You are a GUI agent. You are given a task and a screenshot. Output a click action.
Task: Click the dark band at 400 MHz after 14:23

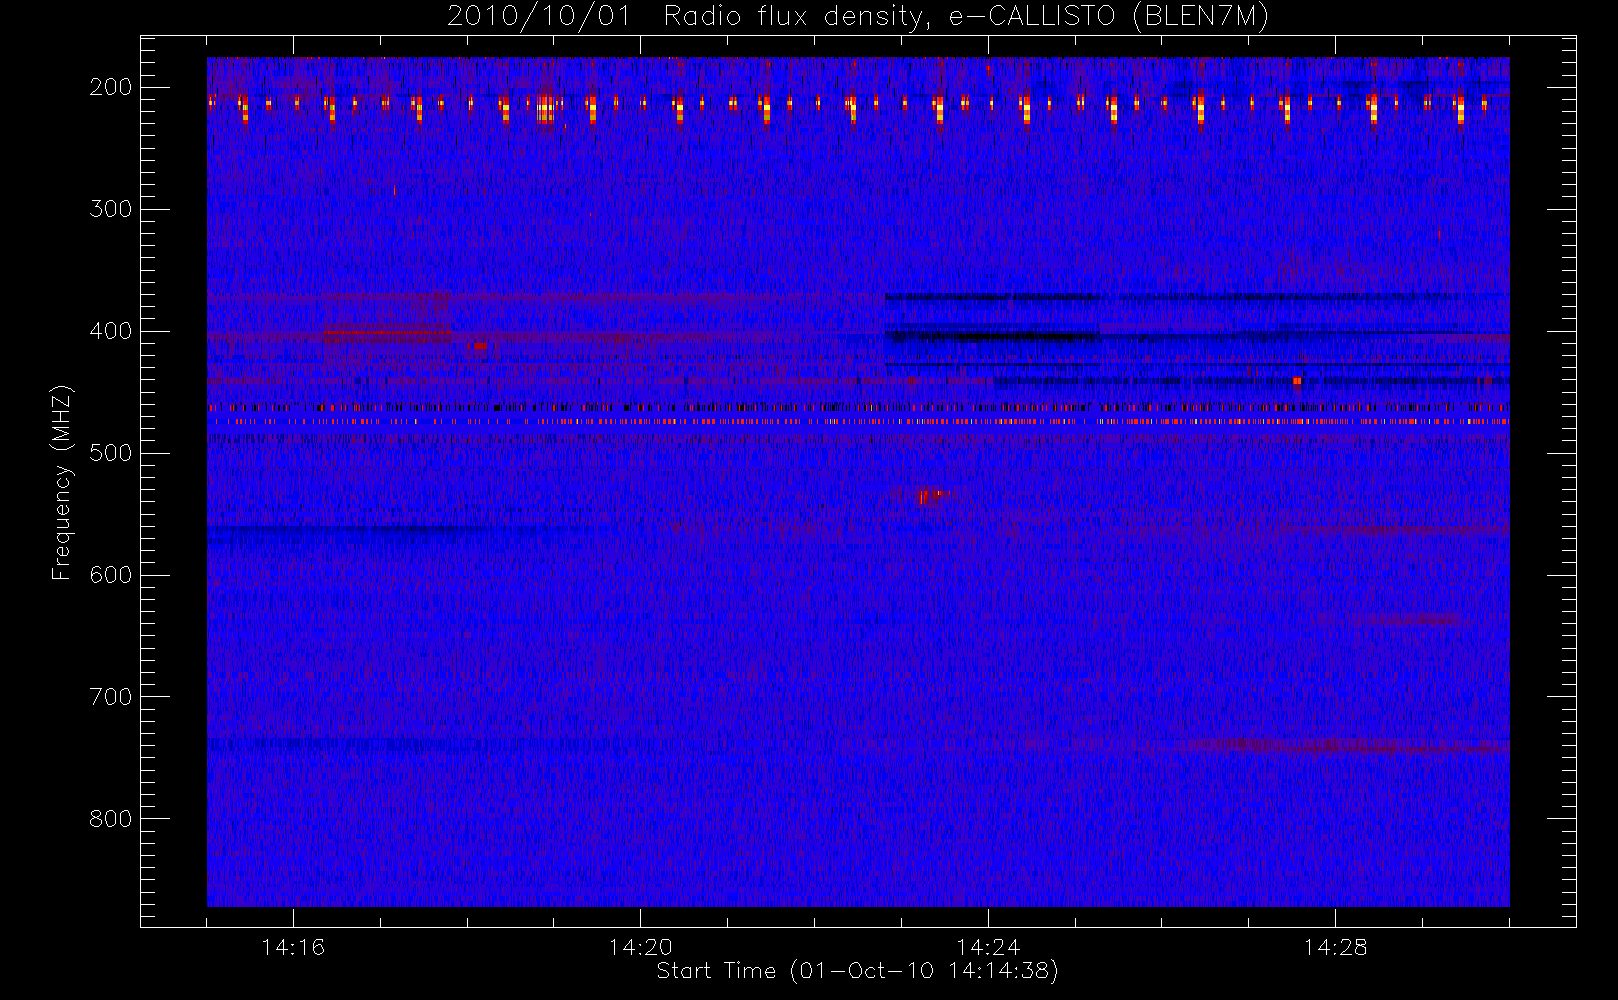pyautogui.click(x=992, y=337)
